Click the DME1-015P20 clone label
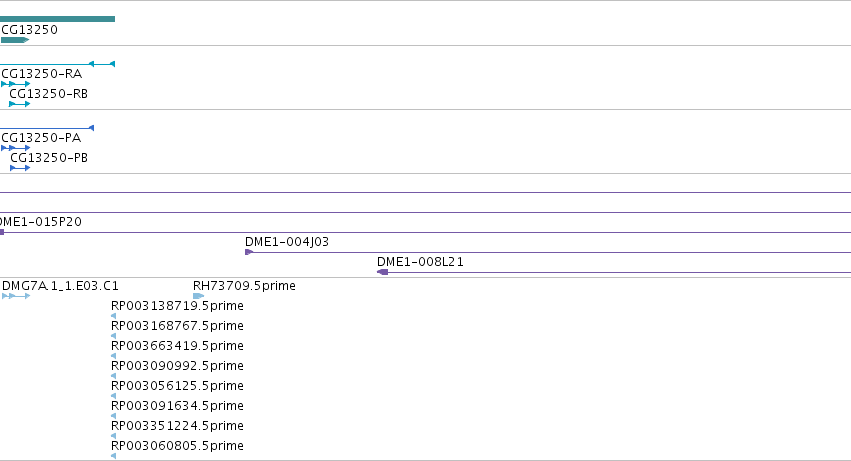Image resolution: width=851 pixels, height=461 pixels. click(41, 222)
